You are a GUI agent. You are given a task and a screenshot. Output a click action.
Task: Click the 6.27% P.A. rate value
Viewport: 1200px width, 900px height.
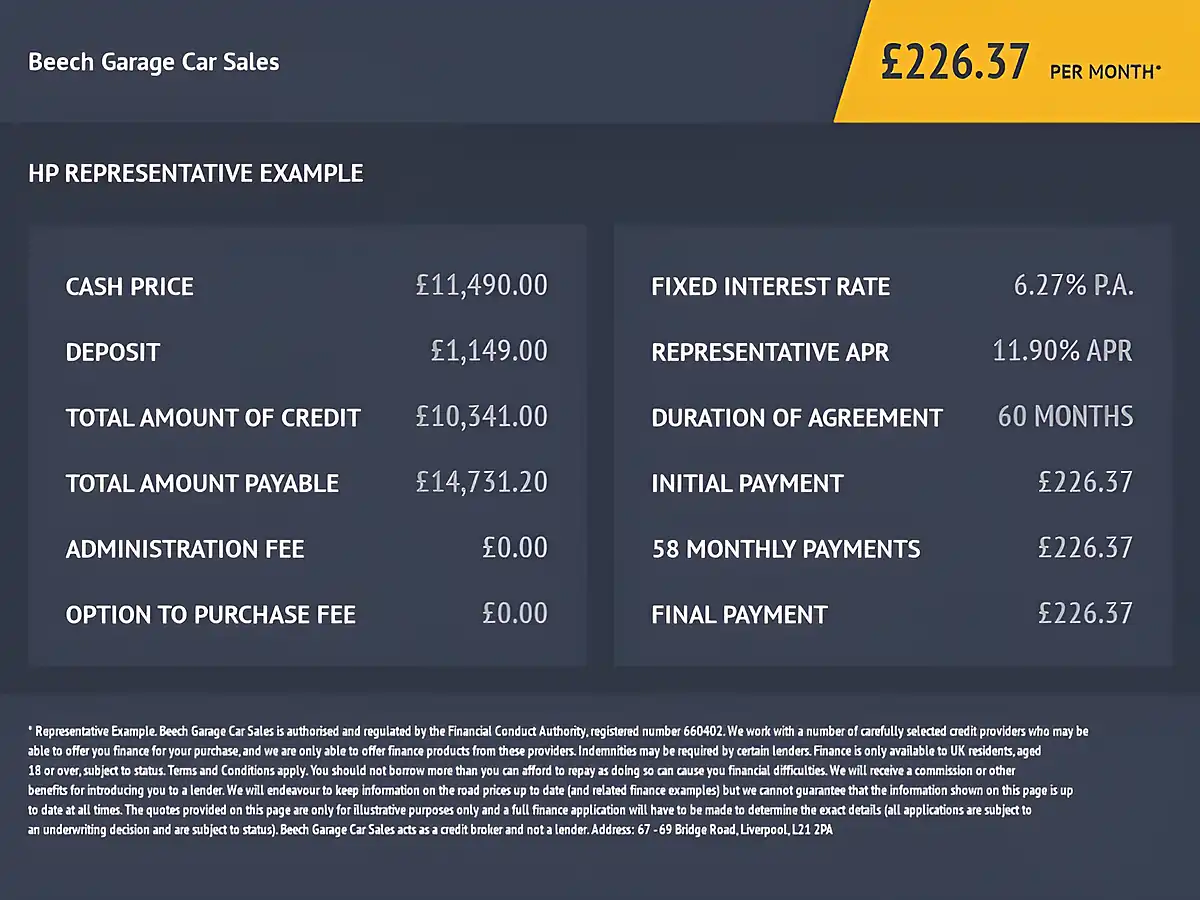coord(1074,286)
